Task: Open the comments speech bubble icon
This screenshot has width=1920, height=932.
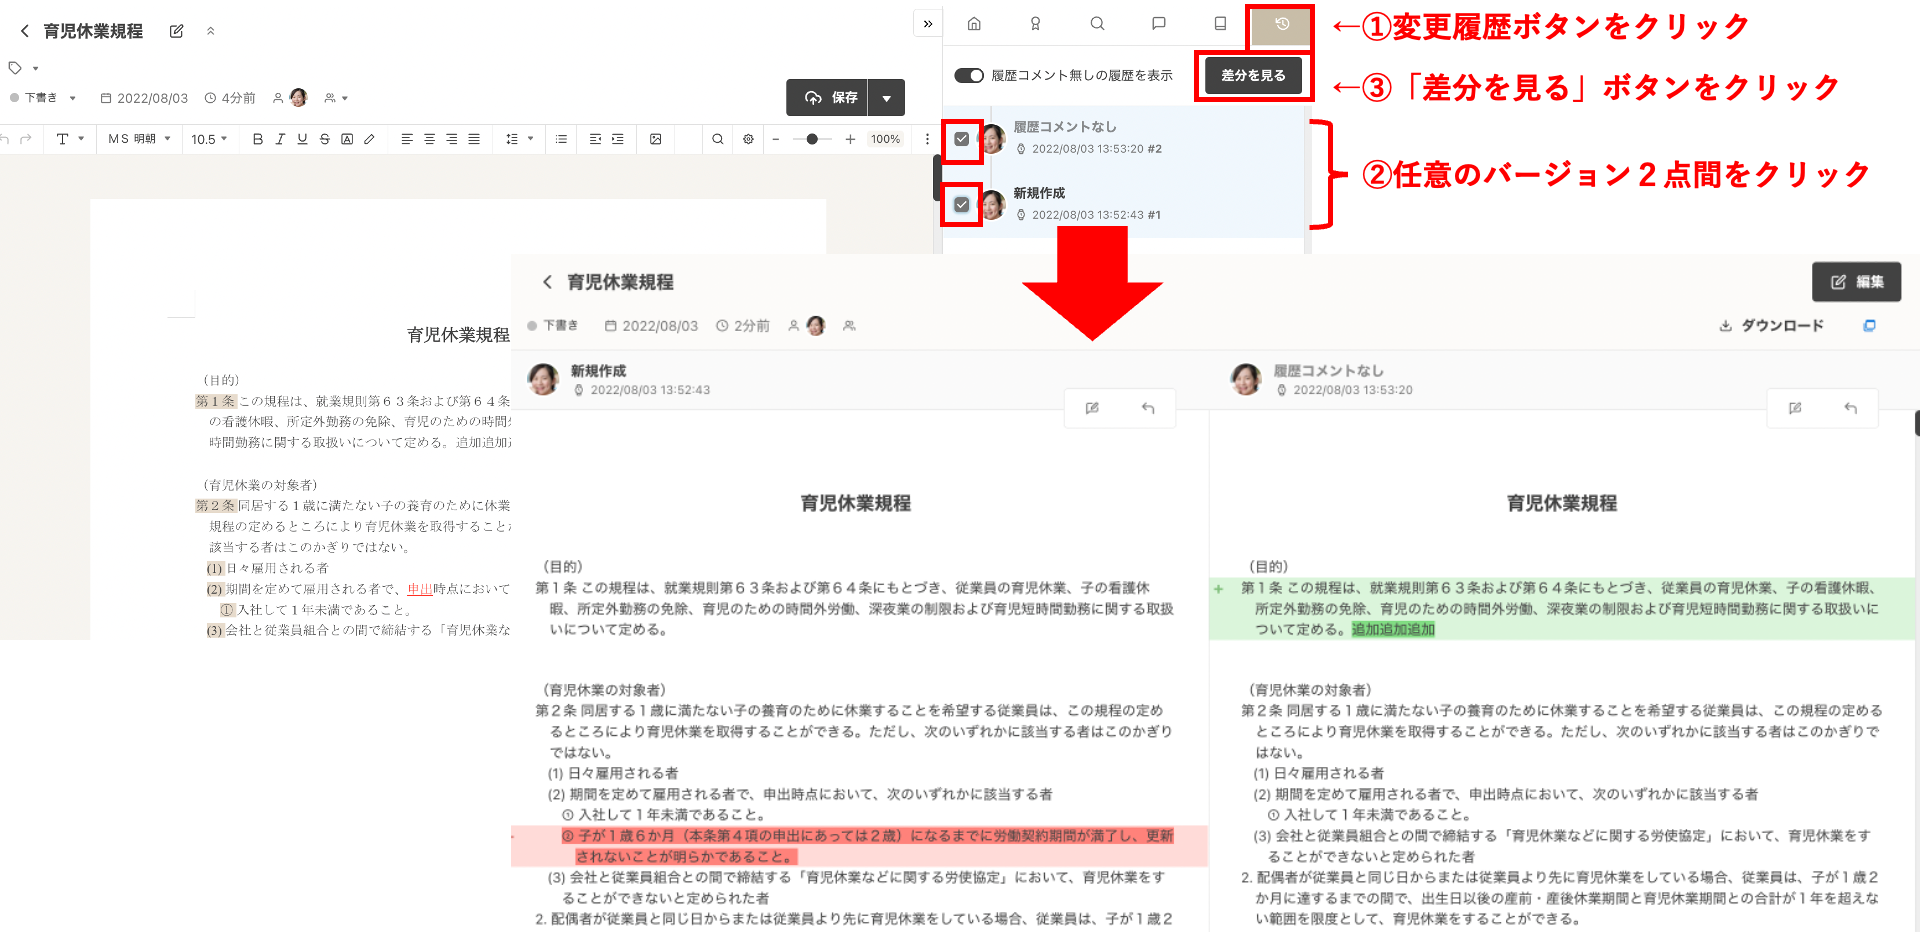Action: [1158, 24]
